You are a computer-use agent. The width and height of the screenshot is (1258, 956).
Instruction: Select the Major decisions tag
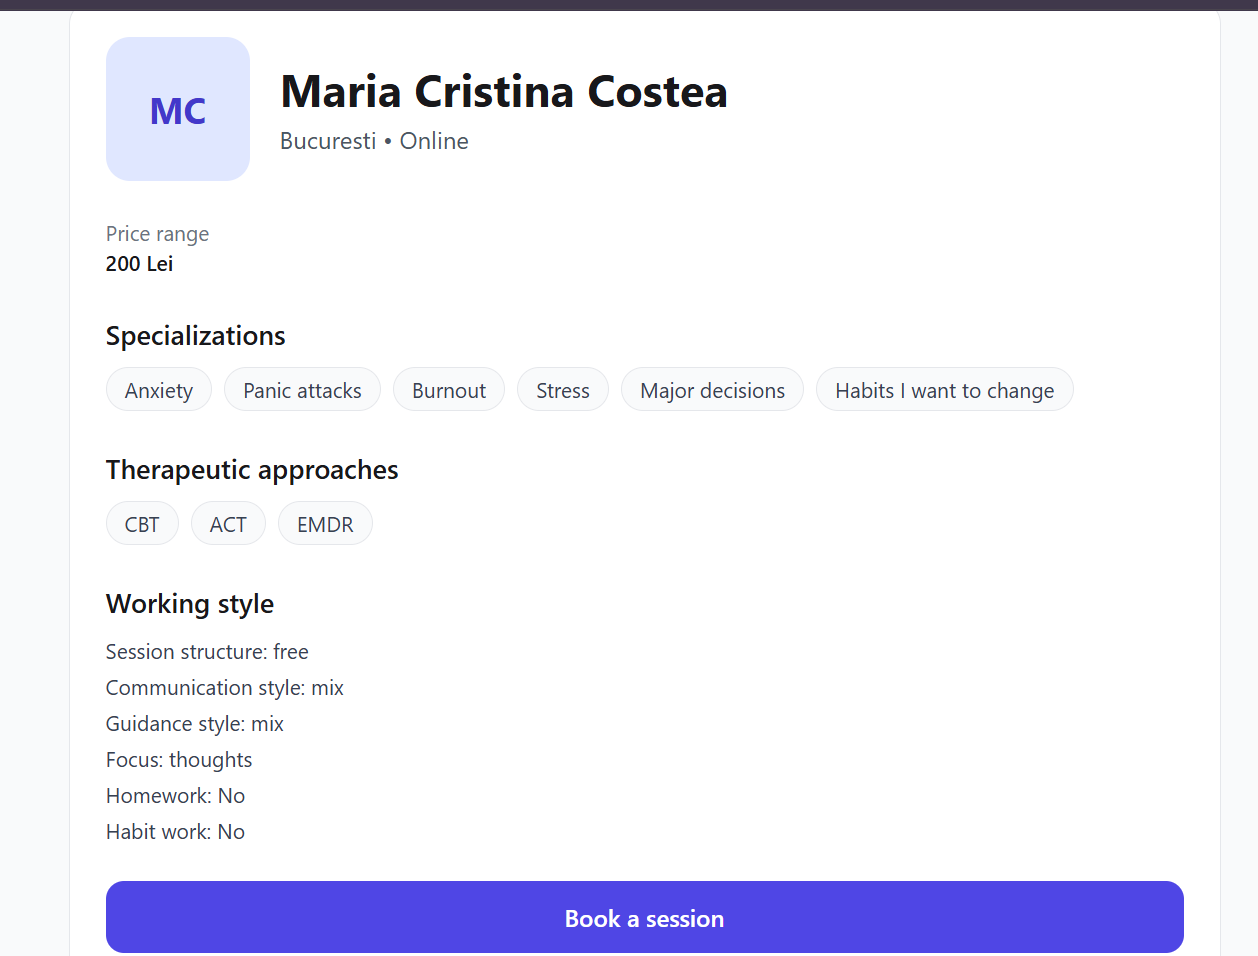point(712,390)
